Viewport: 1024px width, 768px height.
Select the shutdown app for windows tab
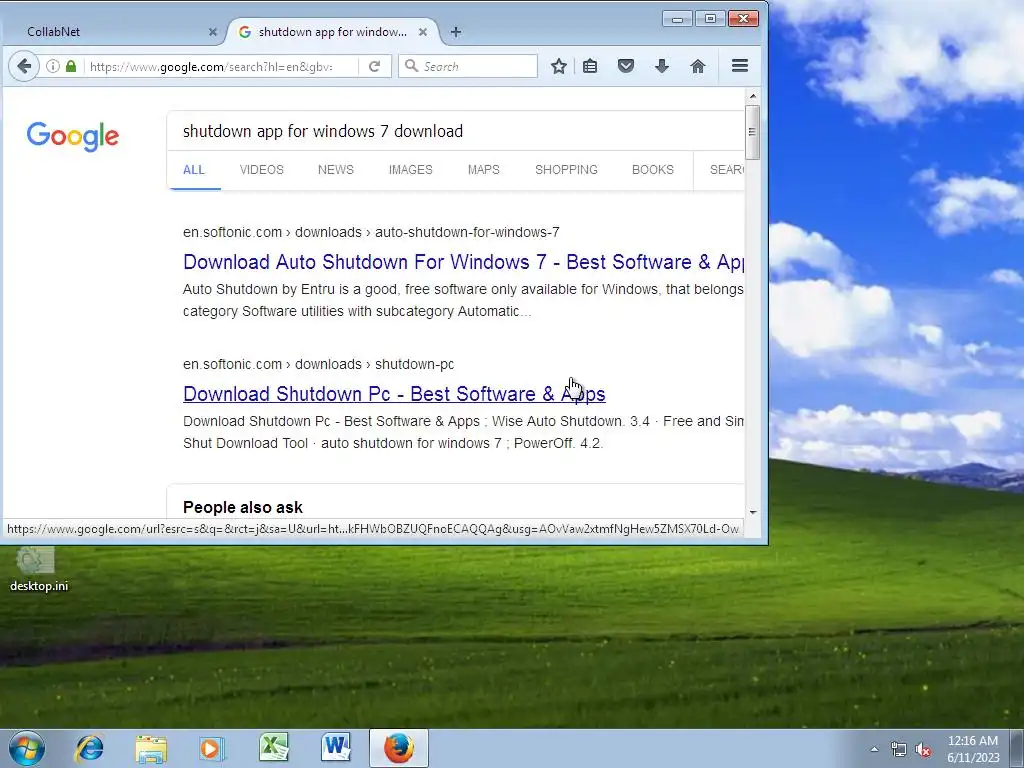click(x=333, y=32)
